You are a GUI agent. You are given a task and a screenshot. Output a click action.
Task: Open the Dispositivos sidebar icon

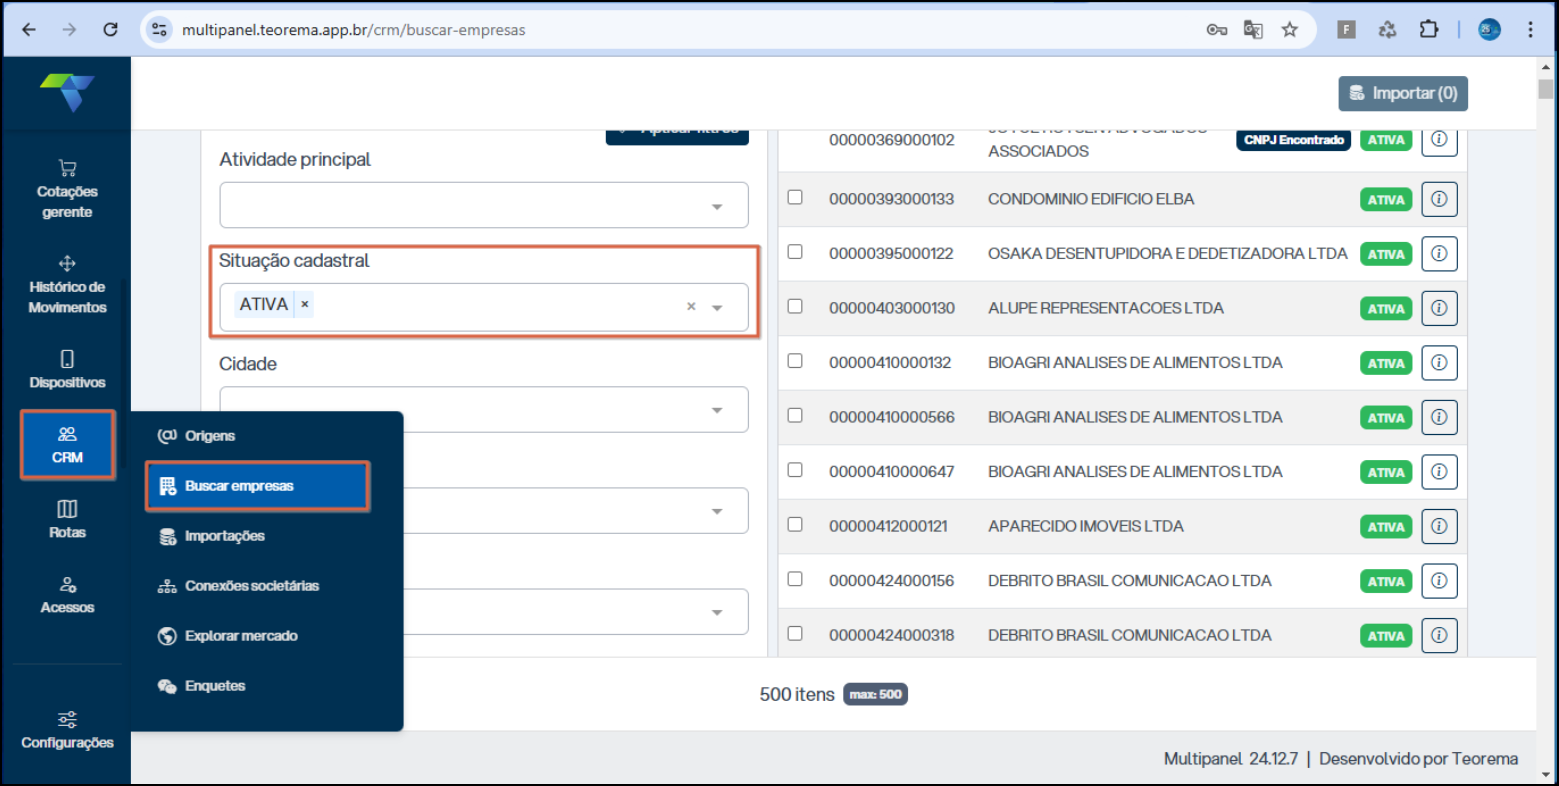pyautogui.click(x=67, y=369)
